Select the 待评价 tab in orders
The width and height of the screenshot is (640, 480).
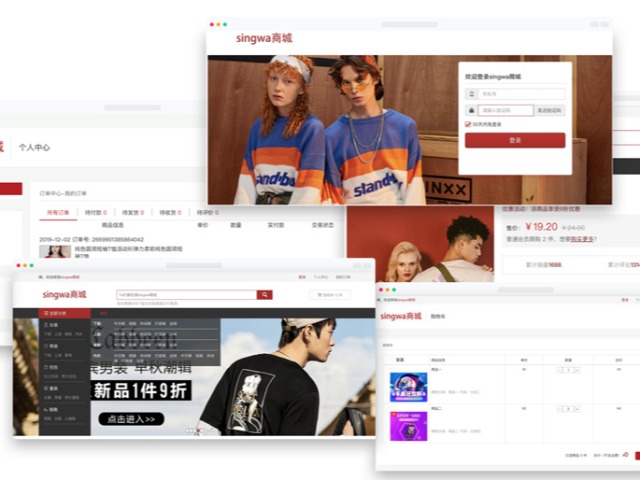pyautogui.click(x=208, y=213)
